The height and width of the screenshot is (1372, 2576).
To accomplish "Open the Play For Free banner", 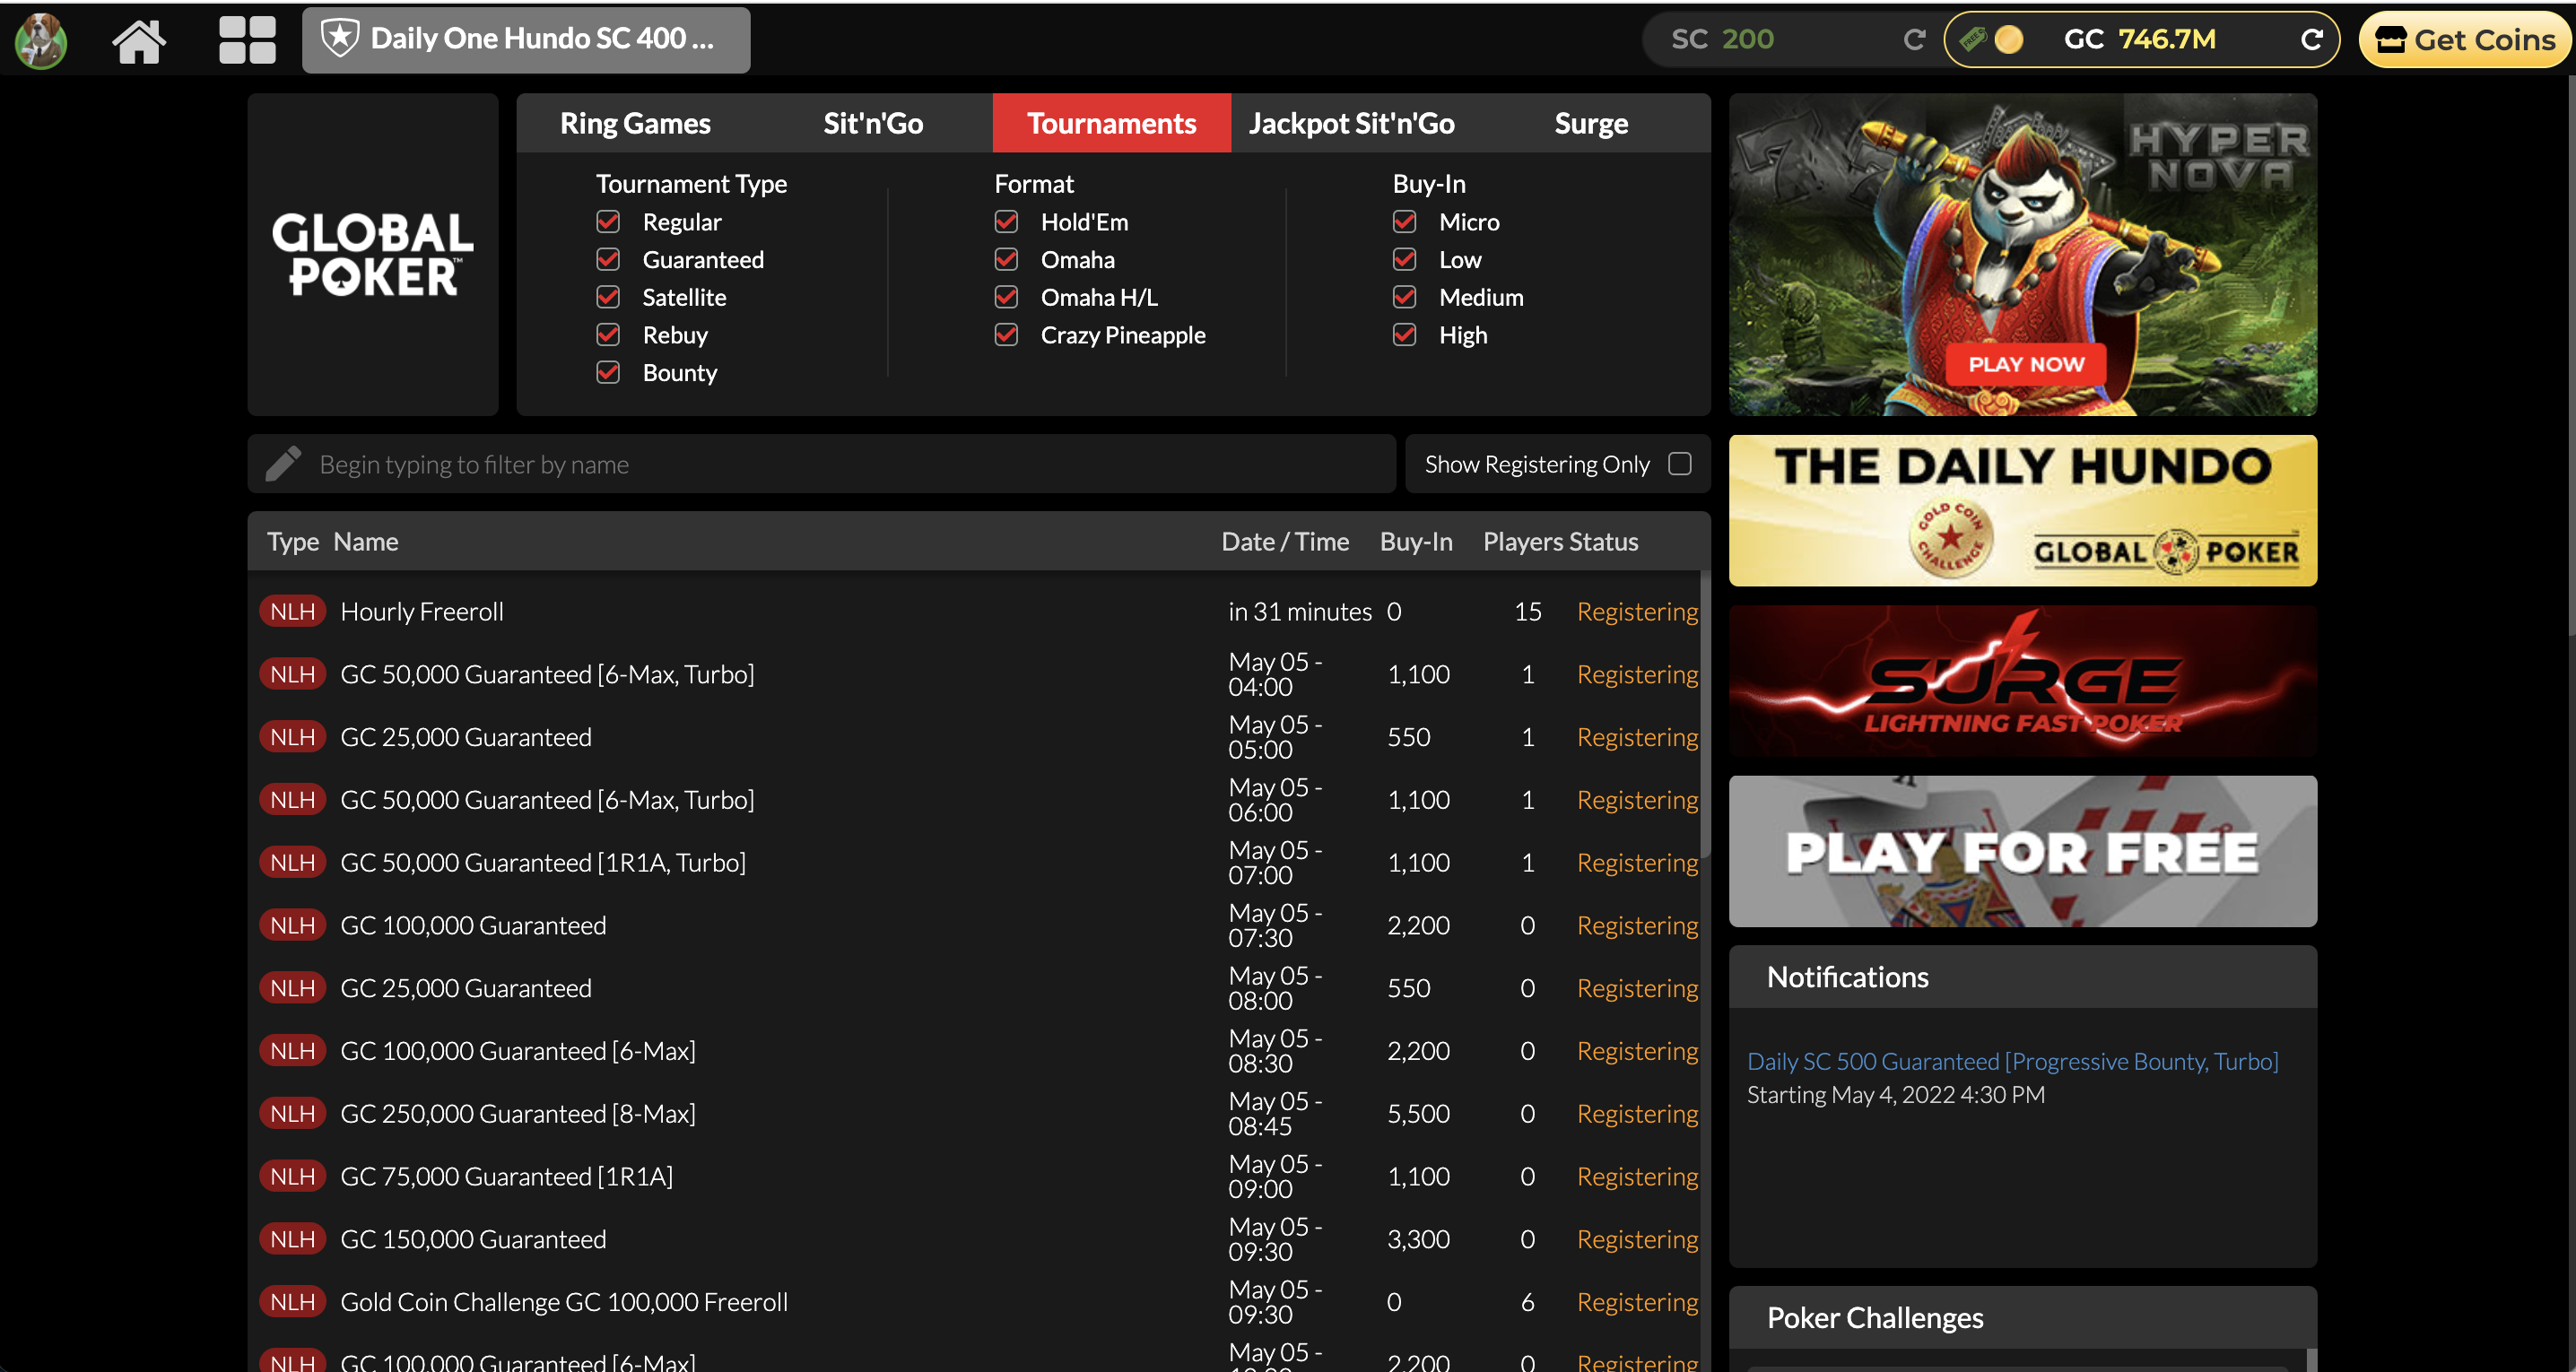I will point(2022,851).
